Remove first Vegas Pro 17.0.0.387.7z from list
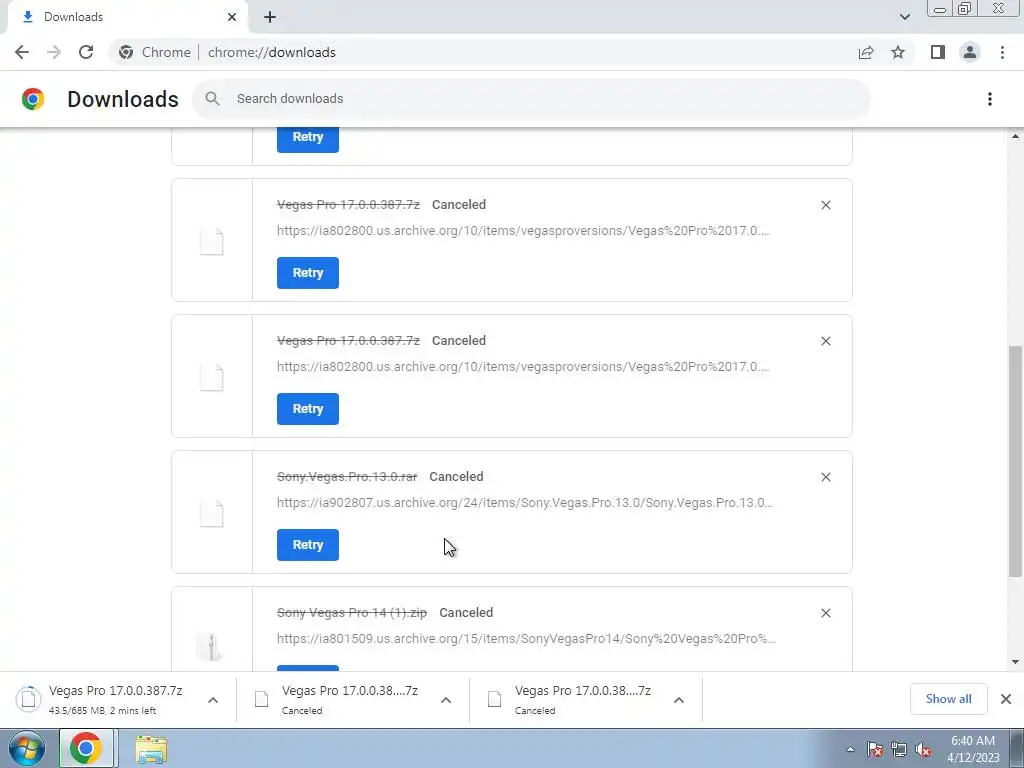This screenshot has height=768, width=1024. (825, 205)
